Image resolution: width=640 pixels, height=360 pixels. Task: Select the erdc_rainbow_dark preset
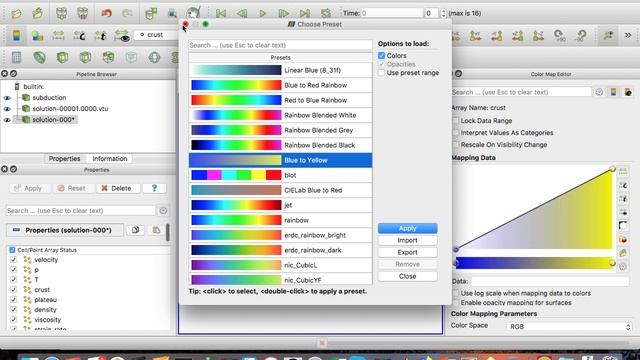pyautogui.click(x=280, y=250)
